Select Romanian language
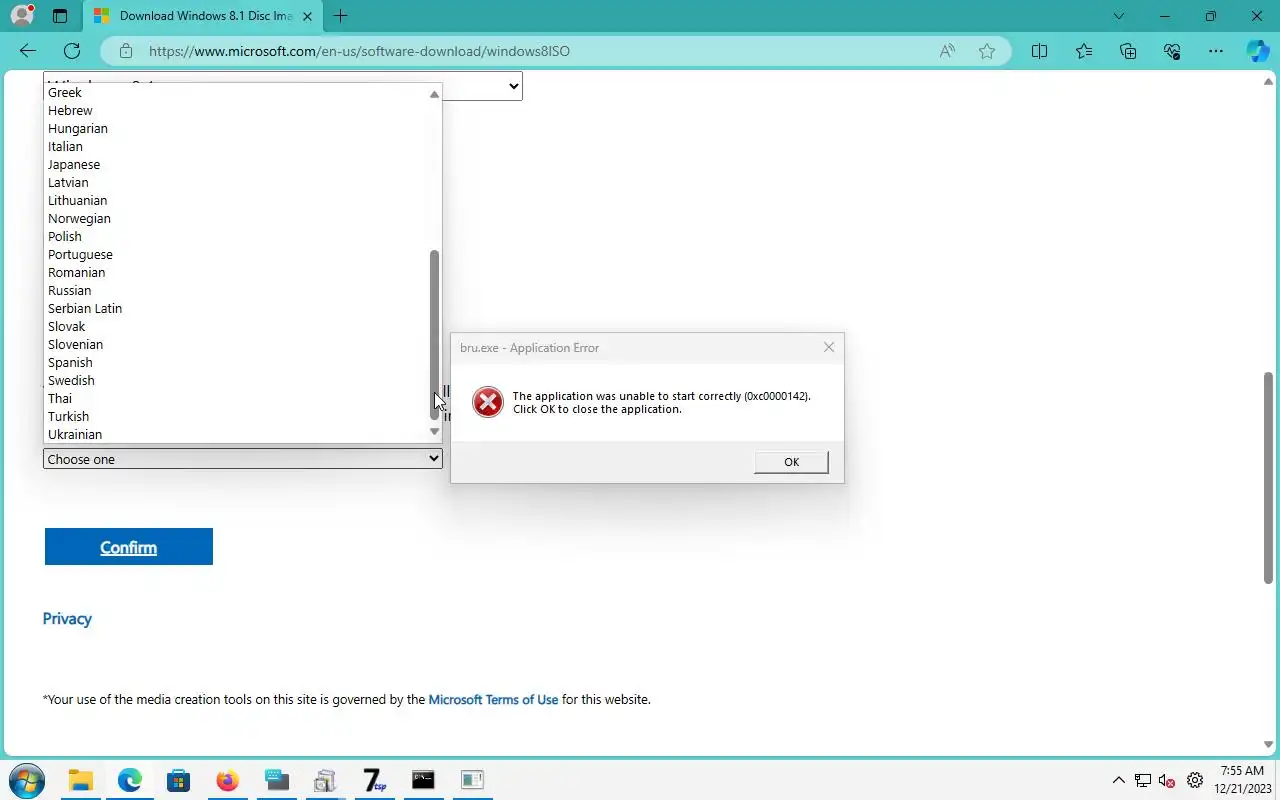 coord(237,272)
